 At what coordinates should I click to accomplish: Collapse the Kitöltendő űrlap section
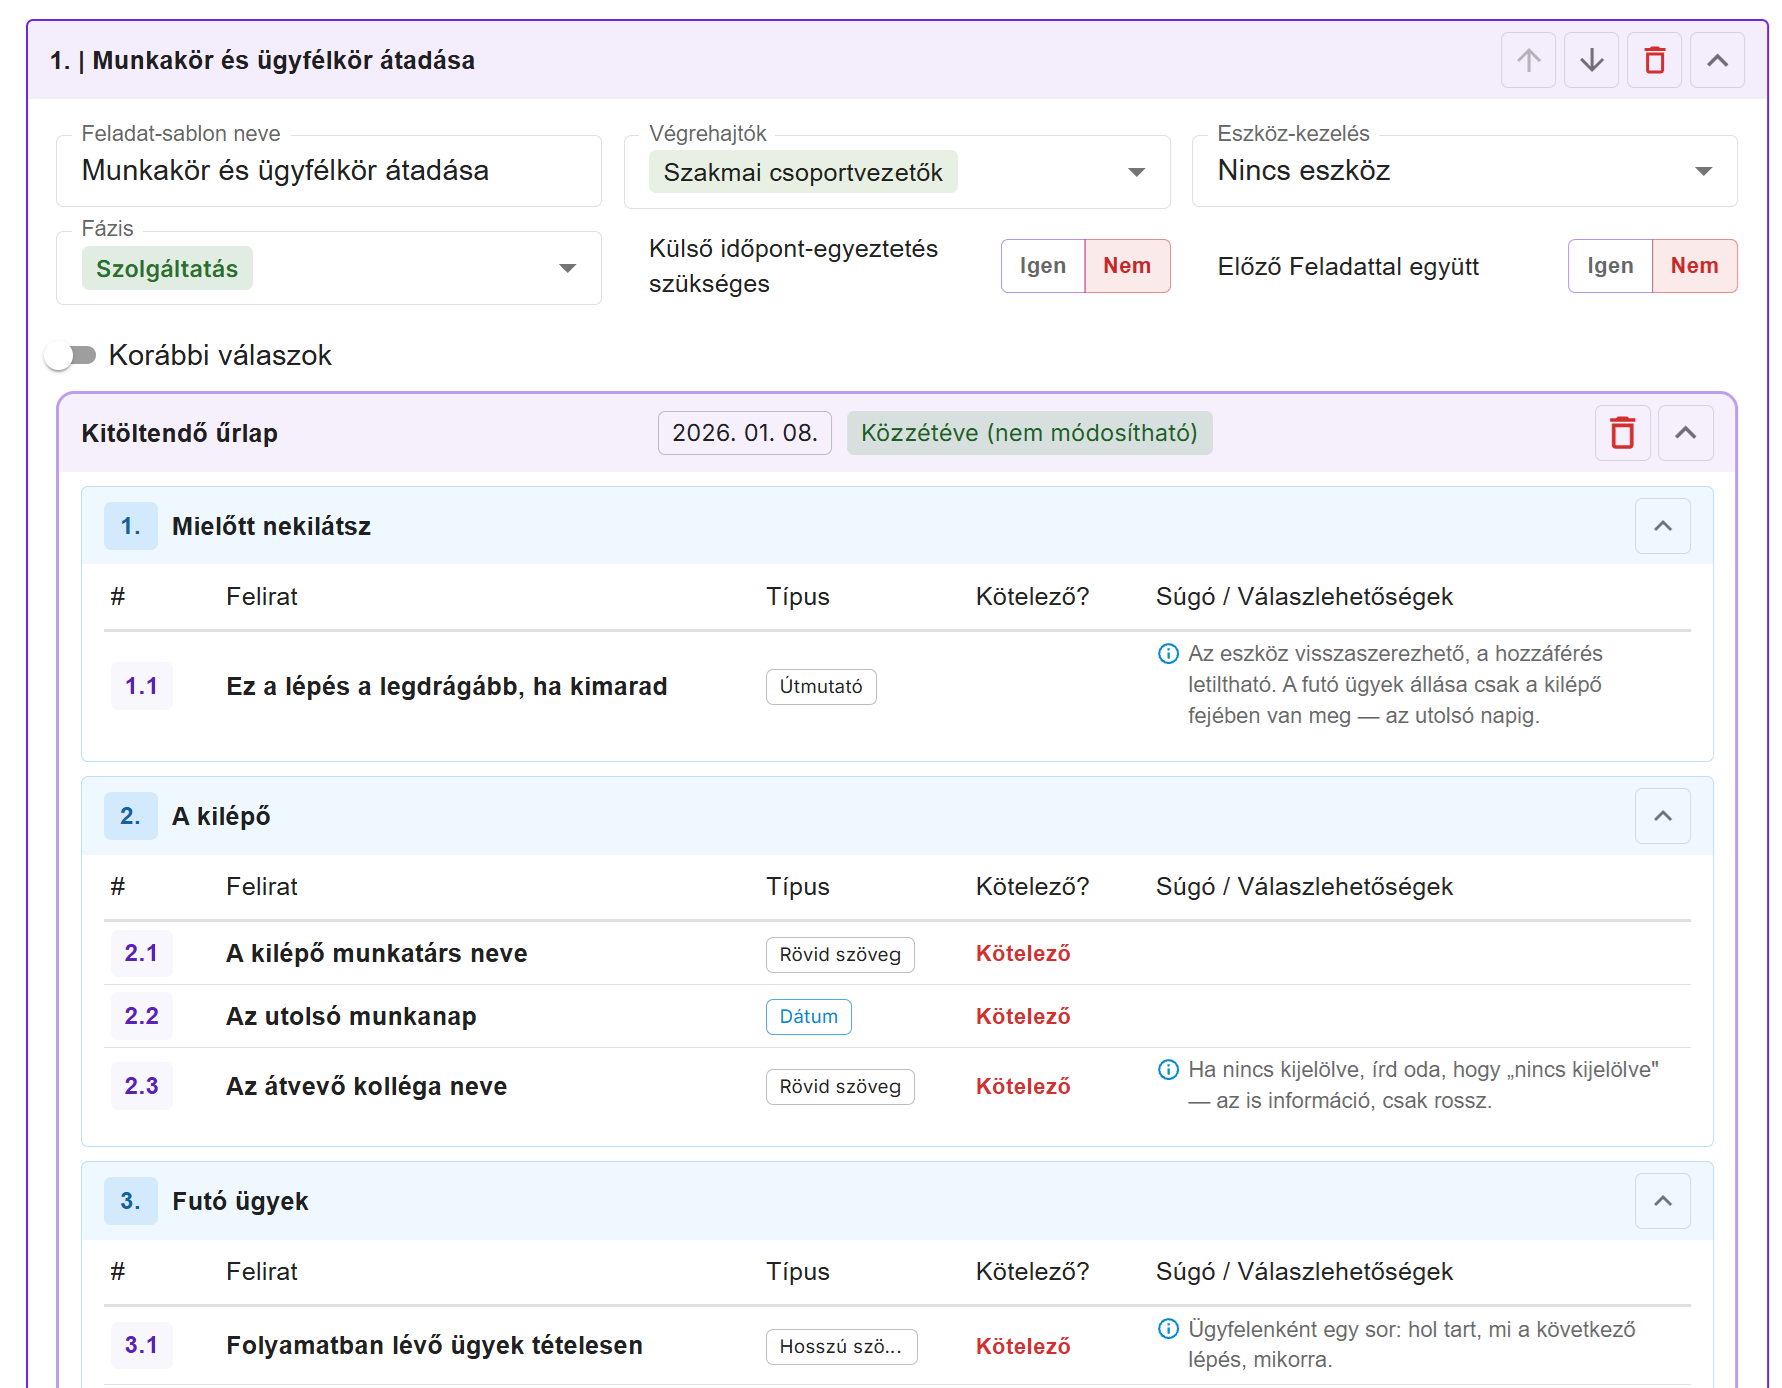[x=1685, y=433]
